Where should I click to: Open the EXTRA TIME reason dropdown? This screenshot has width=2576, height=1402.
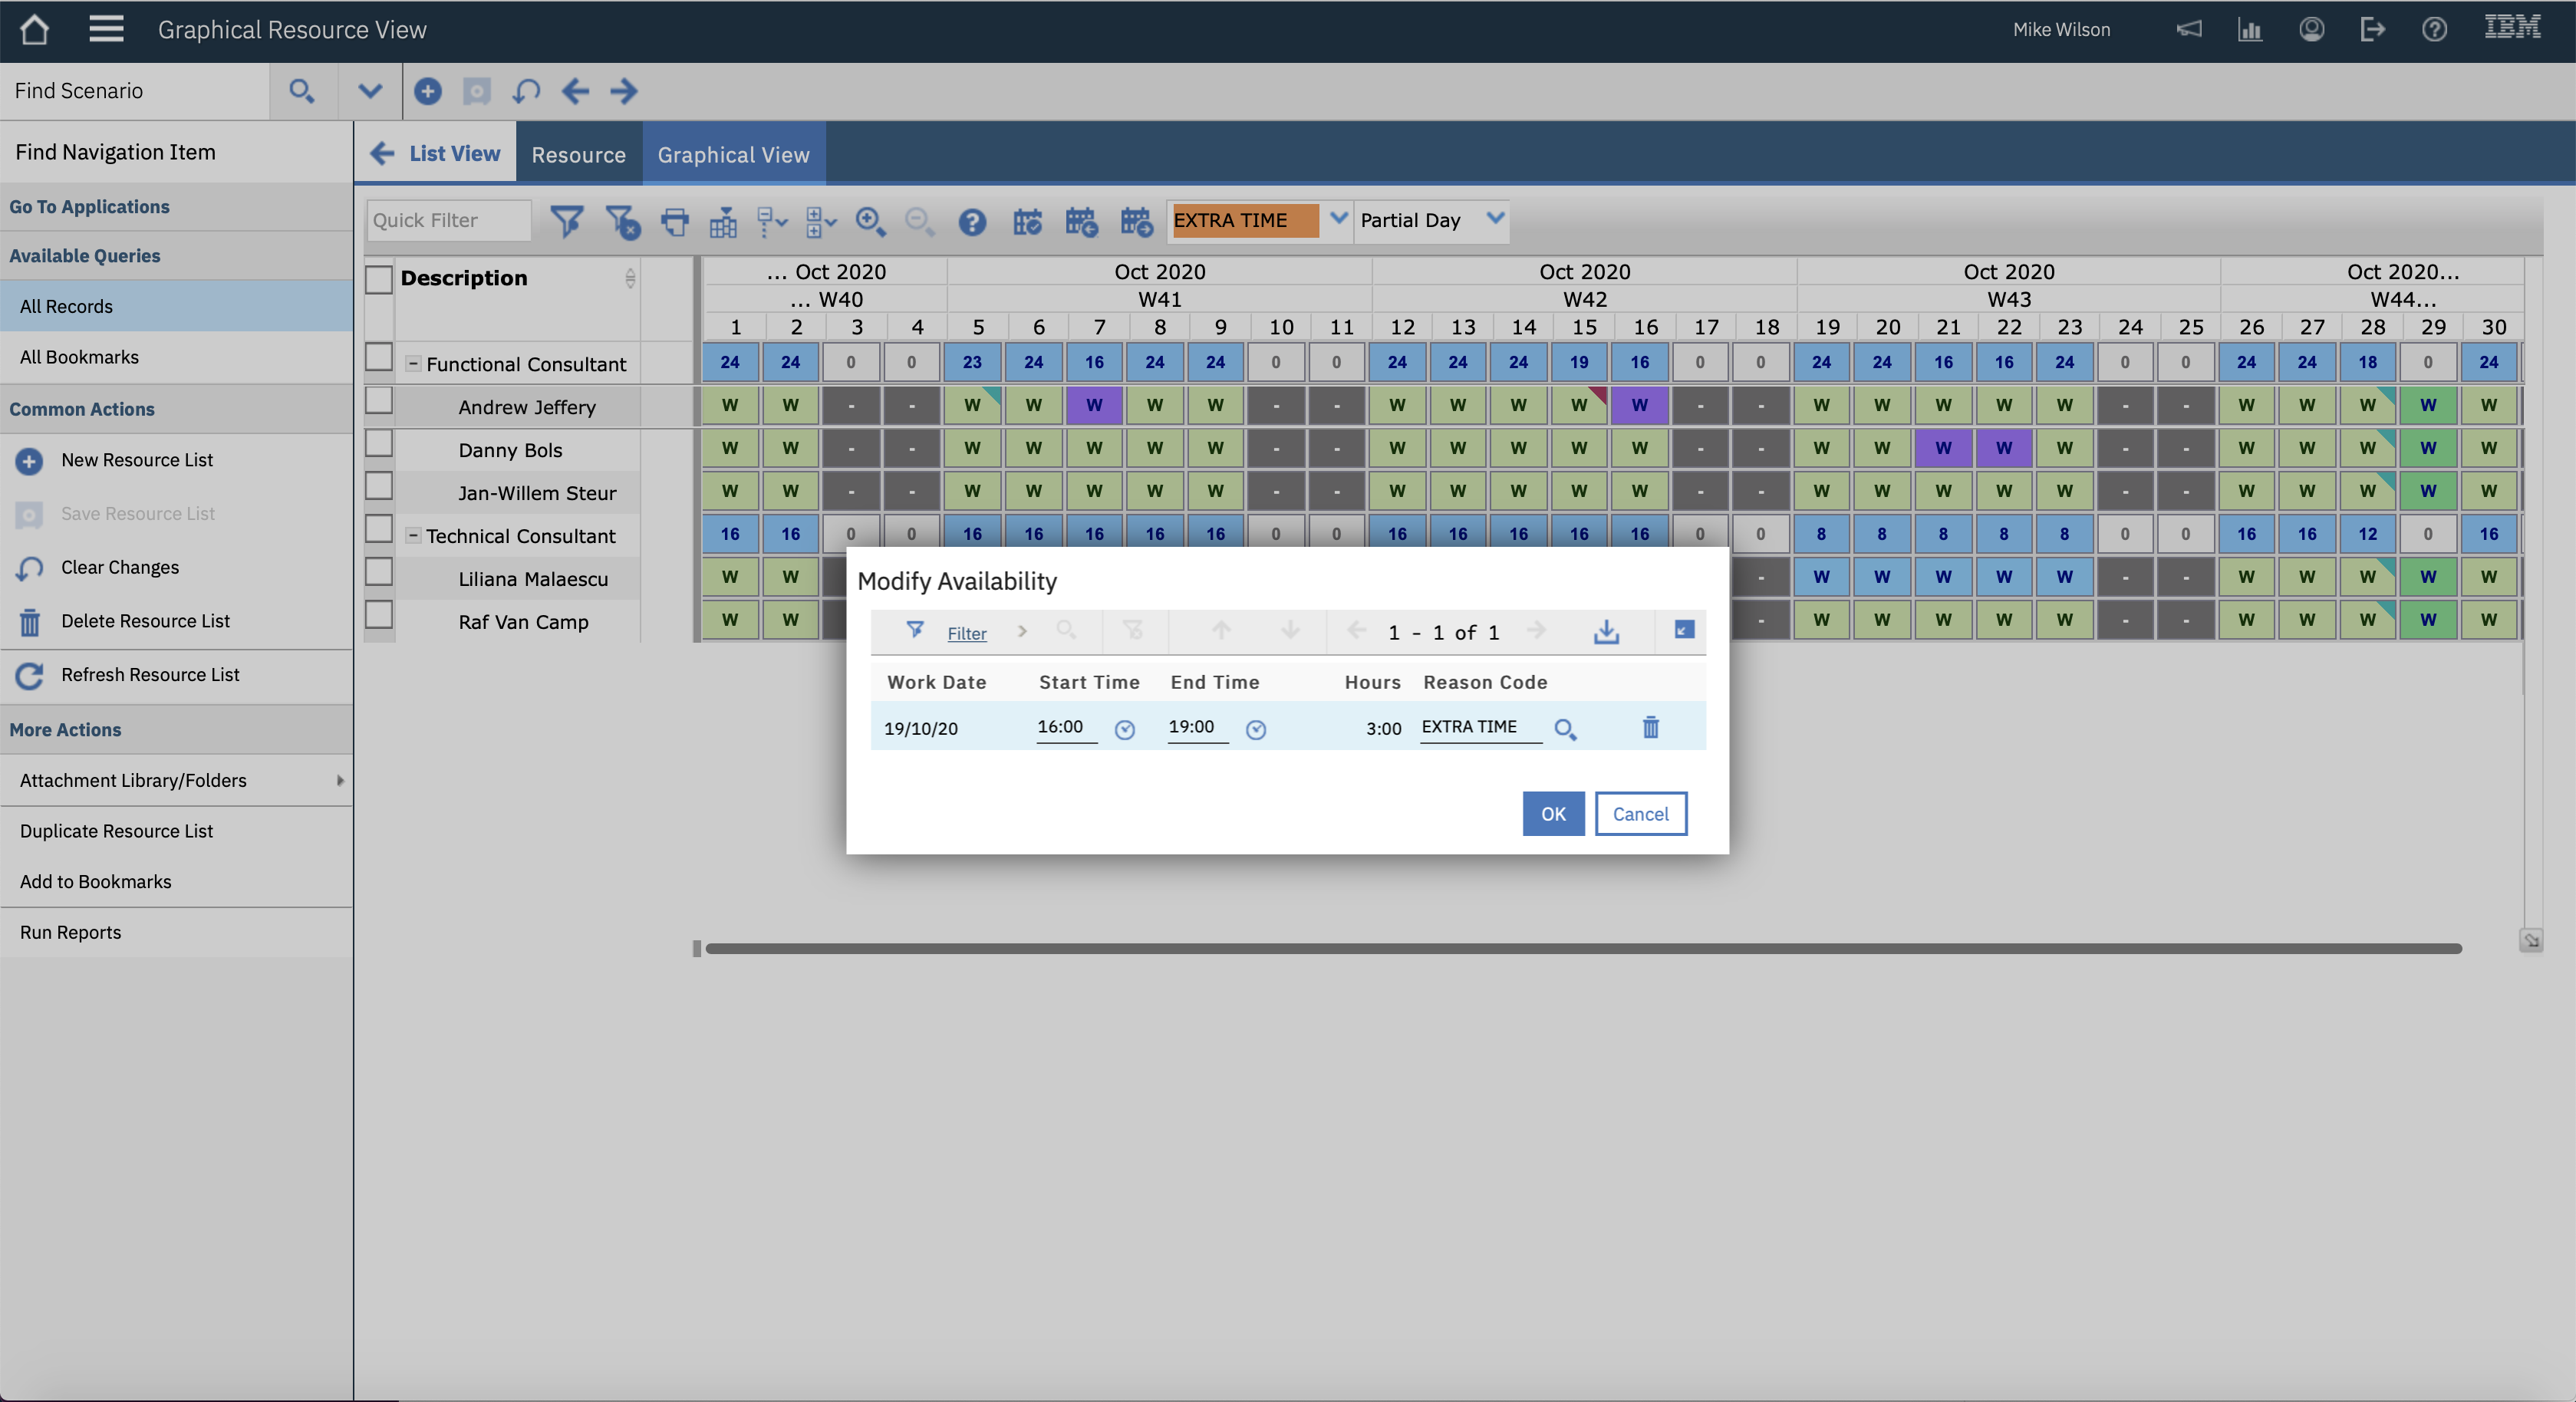coord(1338,219)
